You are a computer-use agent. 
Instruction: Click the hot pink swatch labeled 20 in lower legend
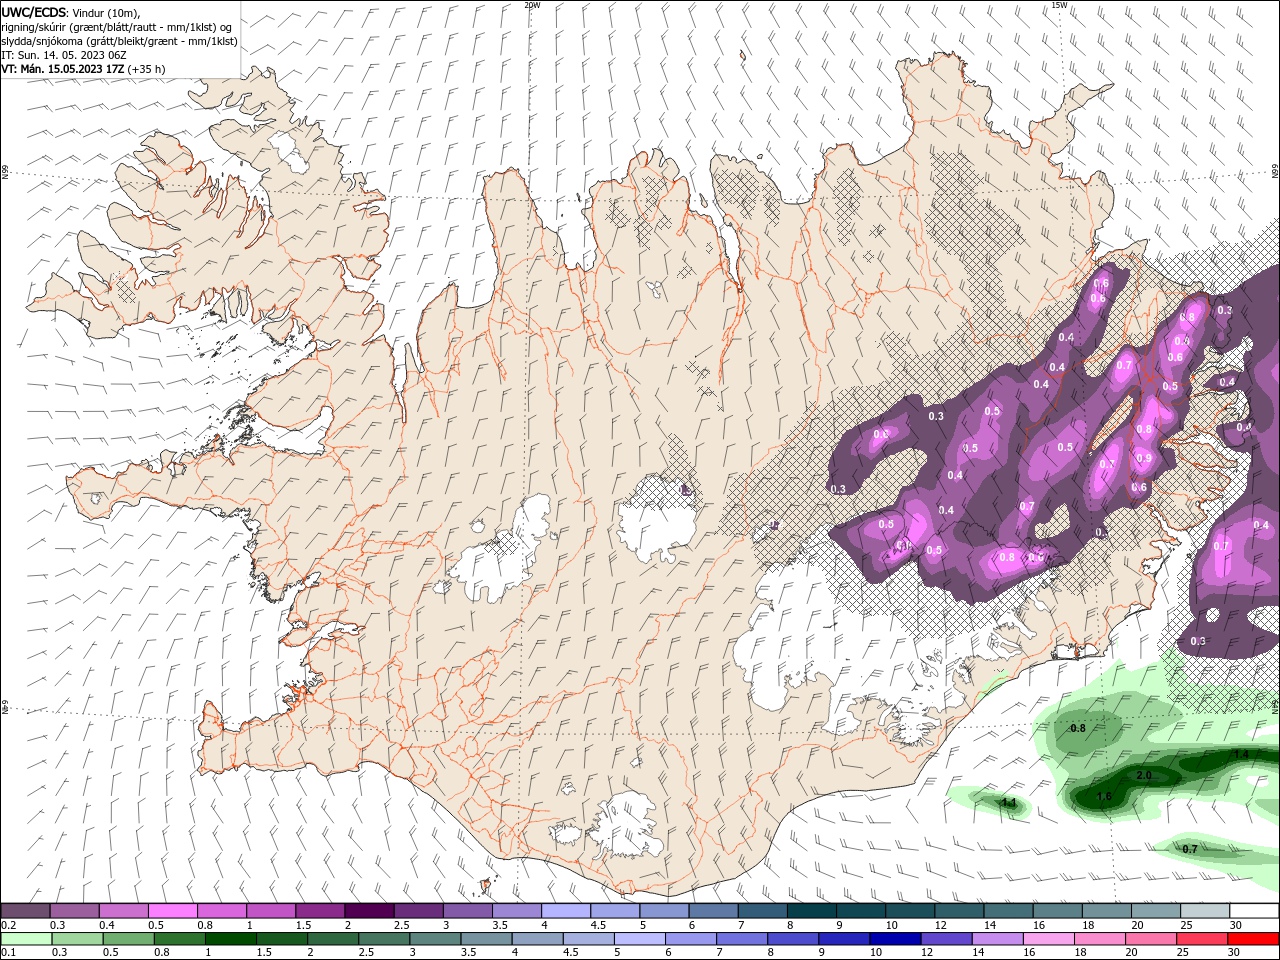point(1150,939)
